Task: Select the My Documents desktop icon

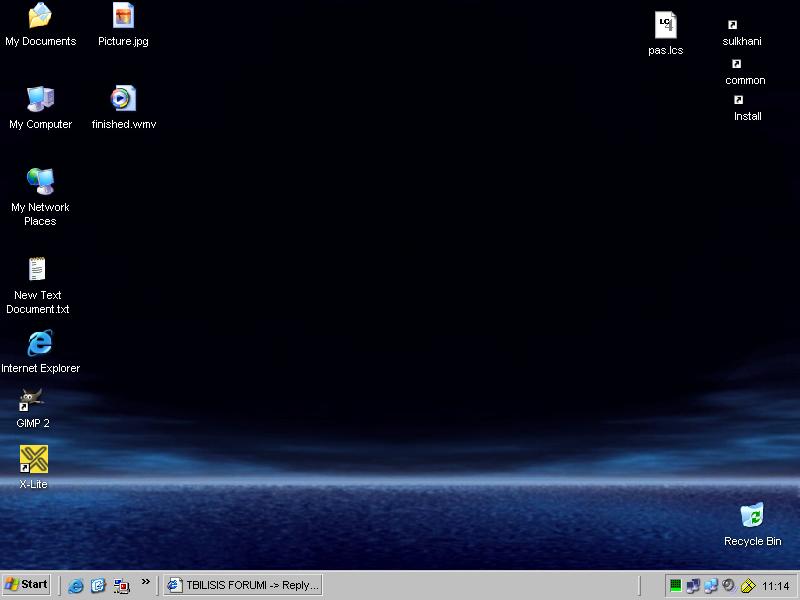Action: (40, 15)
